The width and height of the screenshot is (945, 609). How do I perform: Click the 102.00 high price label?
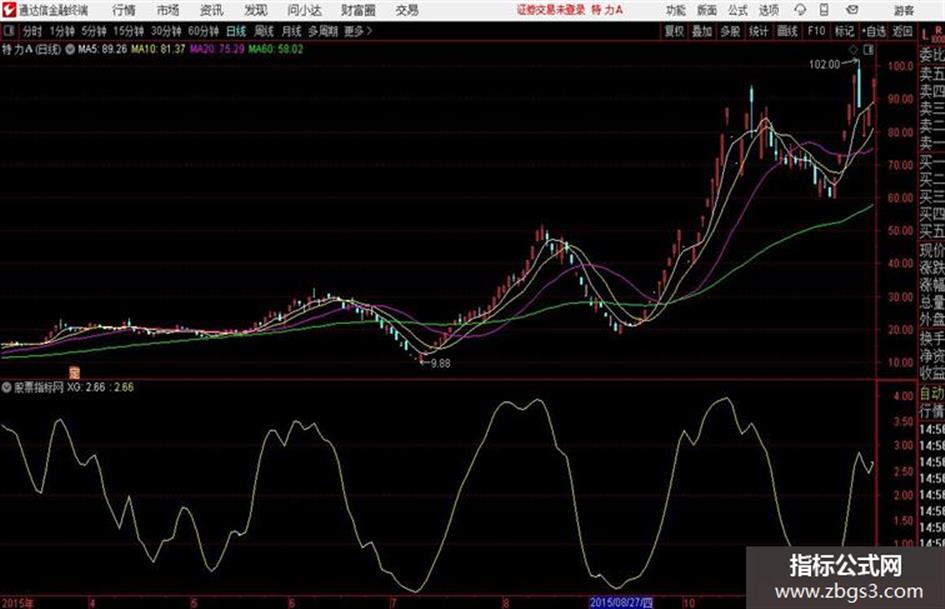coord(824,65)
